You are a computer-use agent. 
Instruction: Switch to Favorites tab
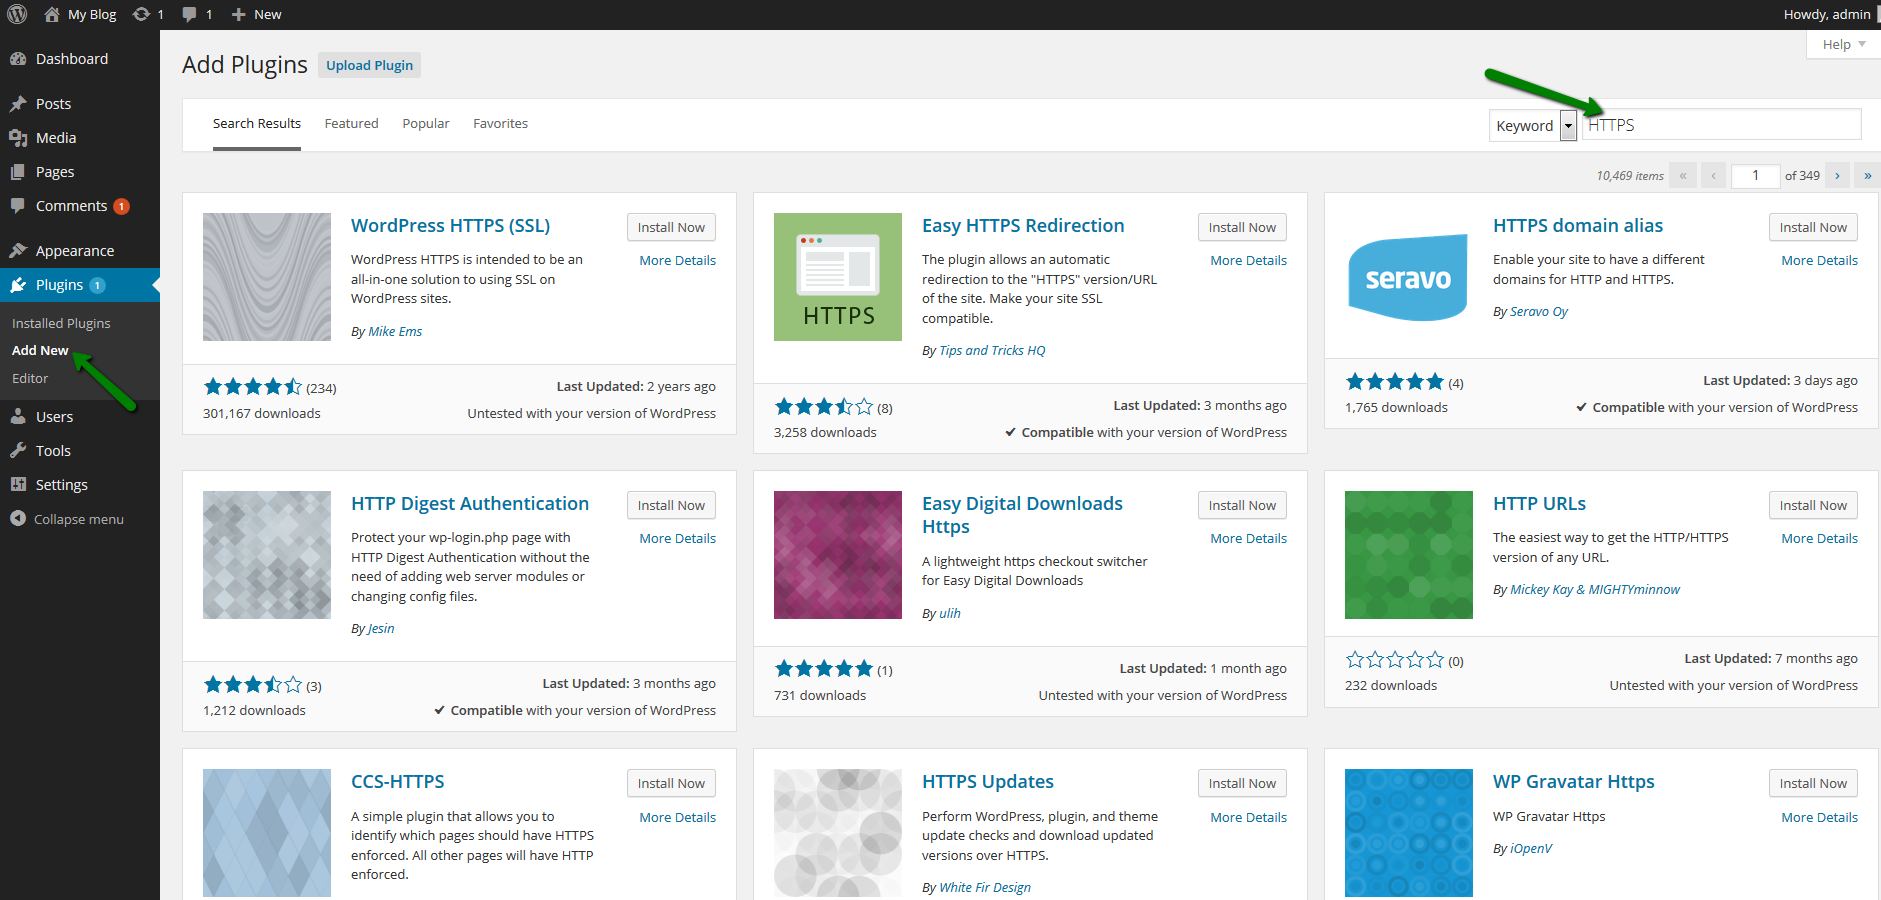coord(501,124)
